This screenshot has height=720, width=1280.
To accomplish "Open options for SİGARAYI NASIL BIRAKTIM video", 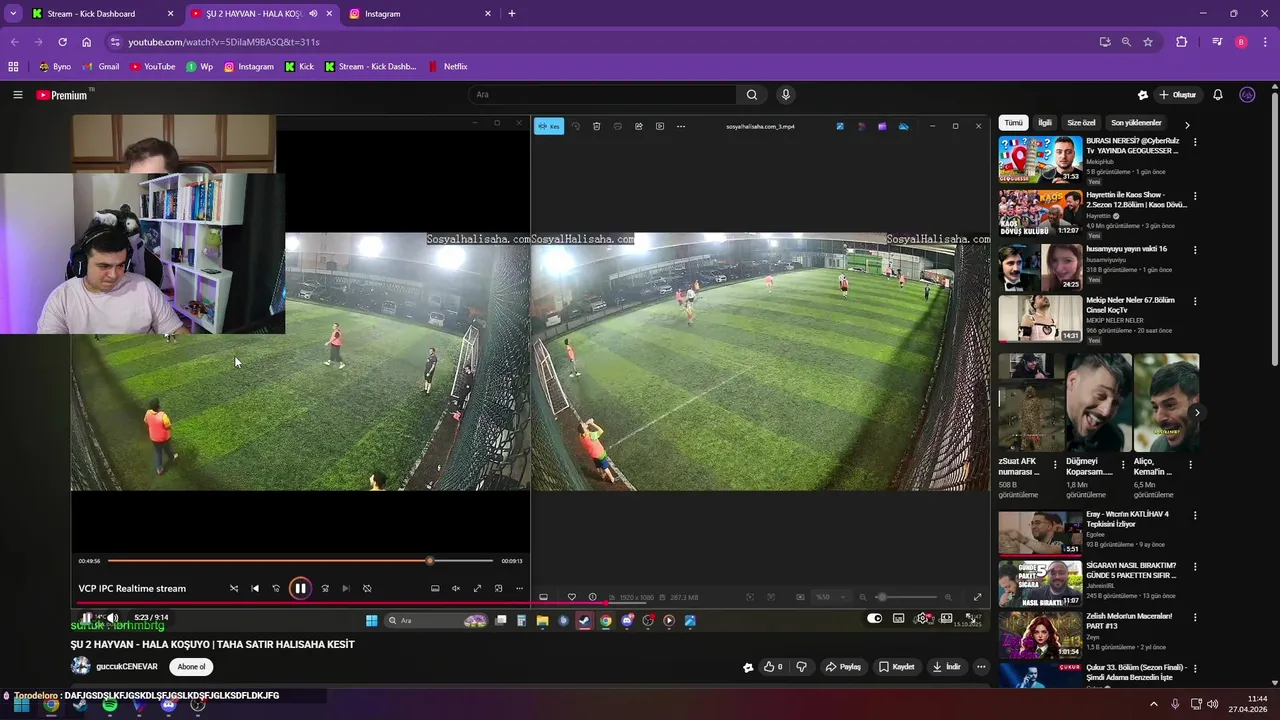I will (x=1195, y=567).
